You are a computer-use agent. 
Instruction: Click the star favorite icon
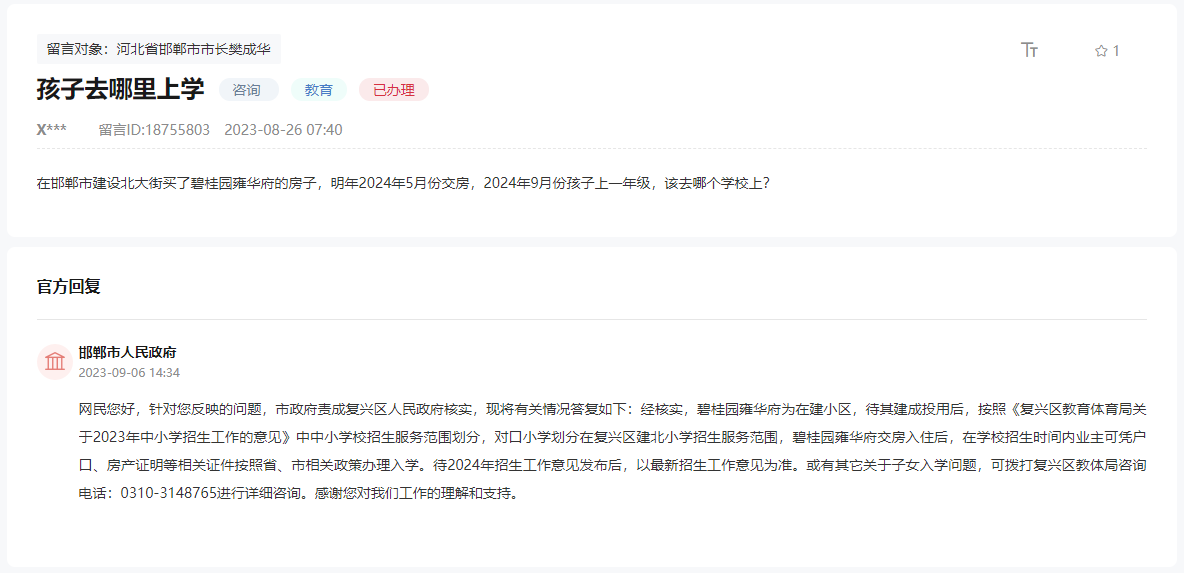tap(1101, 51)
